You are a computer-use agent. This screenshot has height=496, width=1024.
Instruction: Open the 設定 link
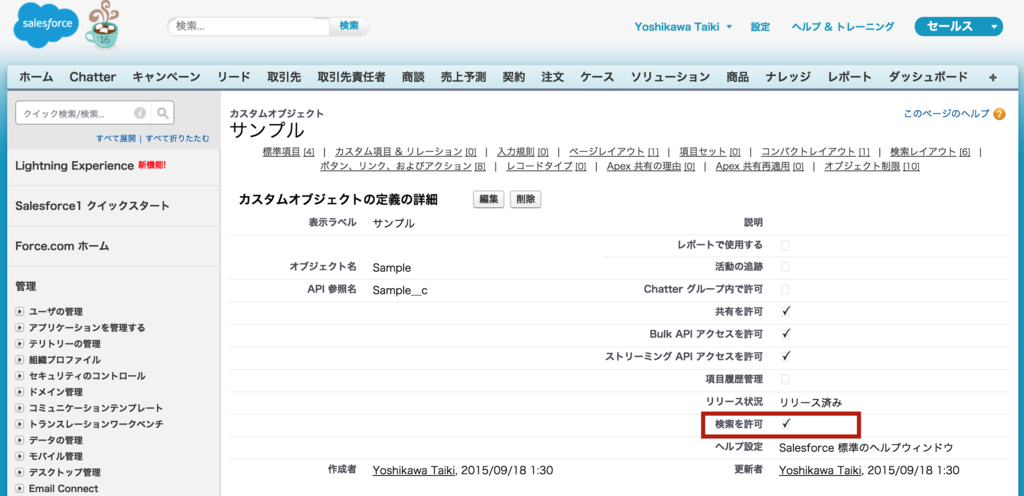pos(760,27)
